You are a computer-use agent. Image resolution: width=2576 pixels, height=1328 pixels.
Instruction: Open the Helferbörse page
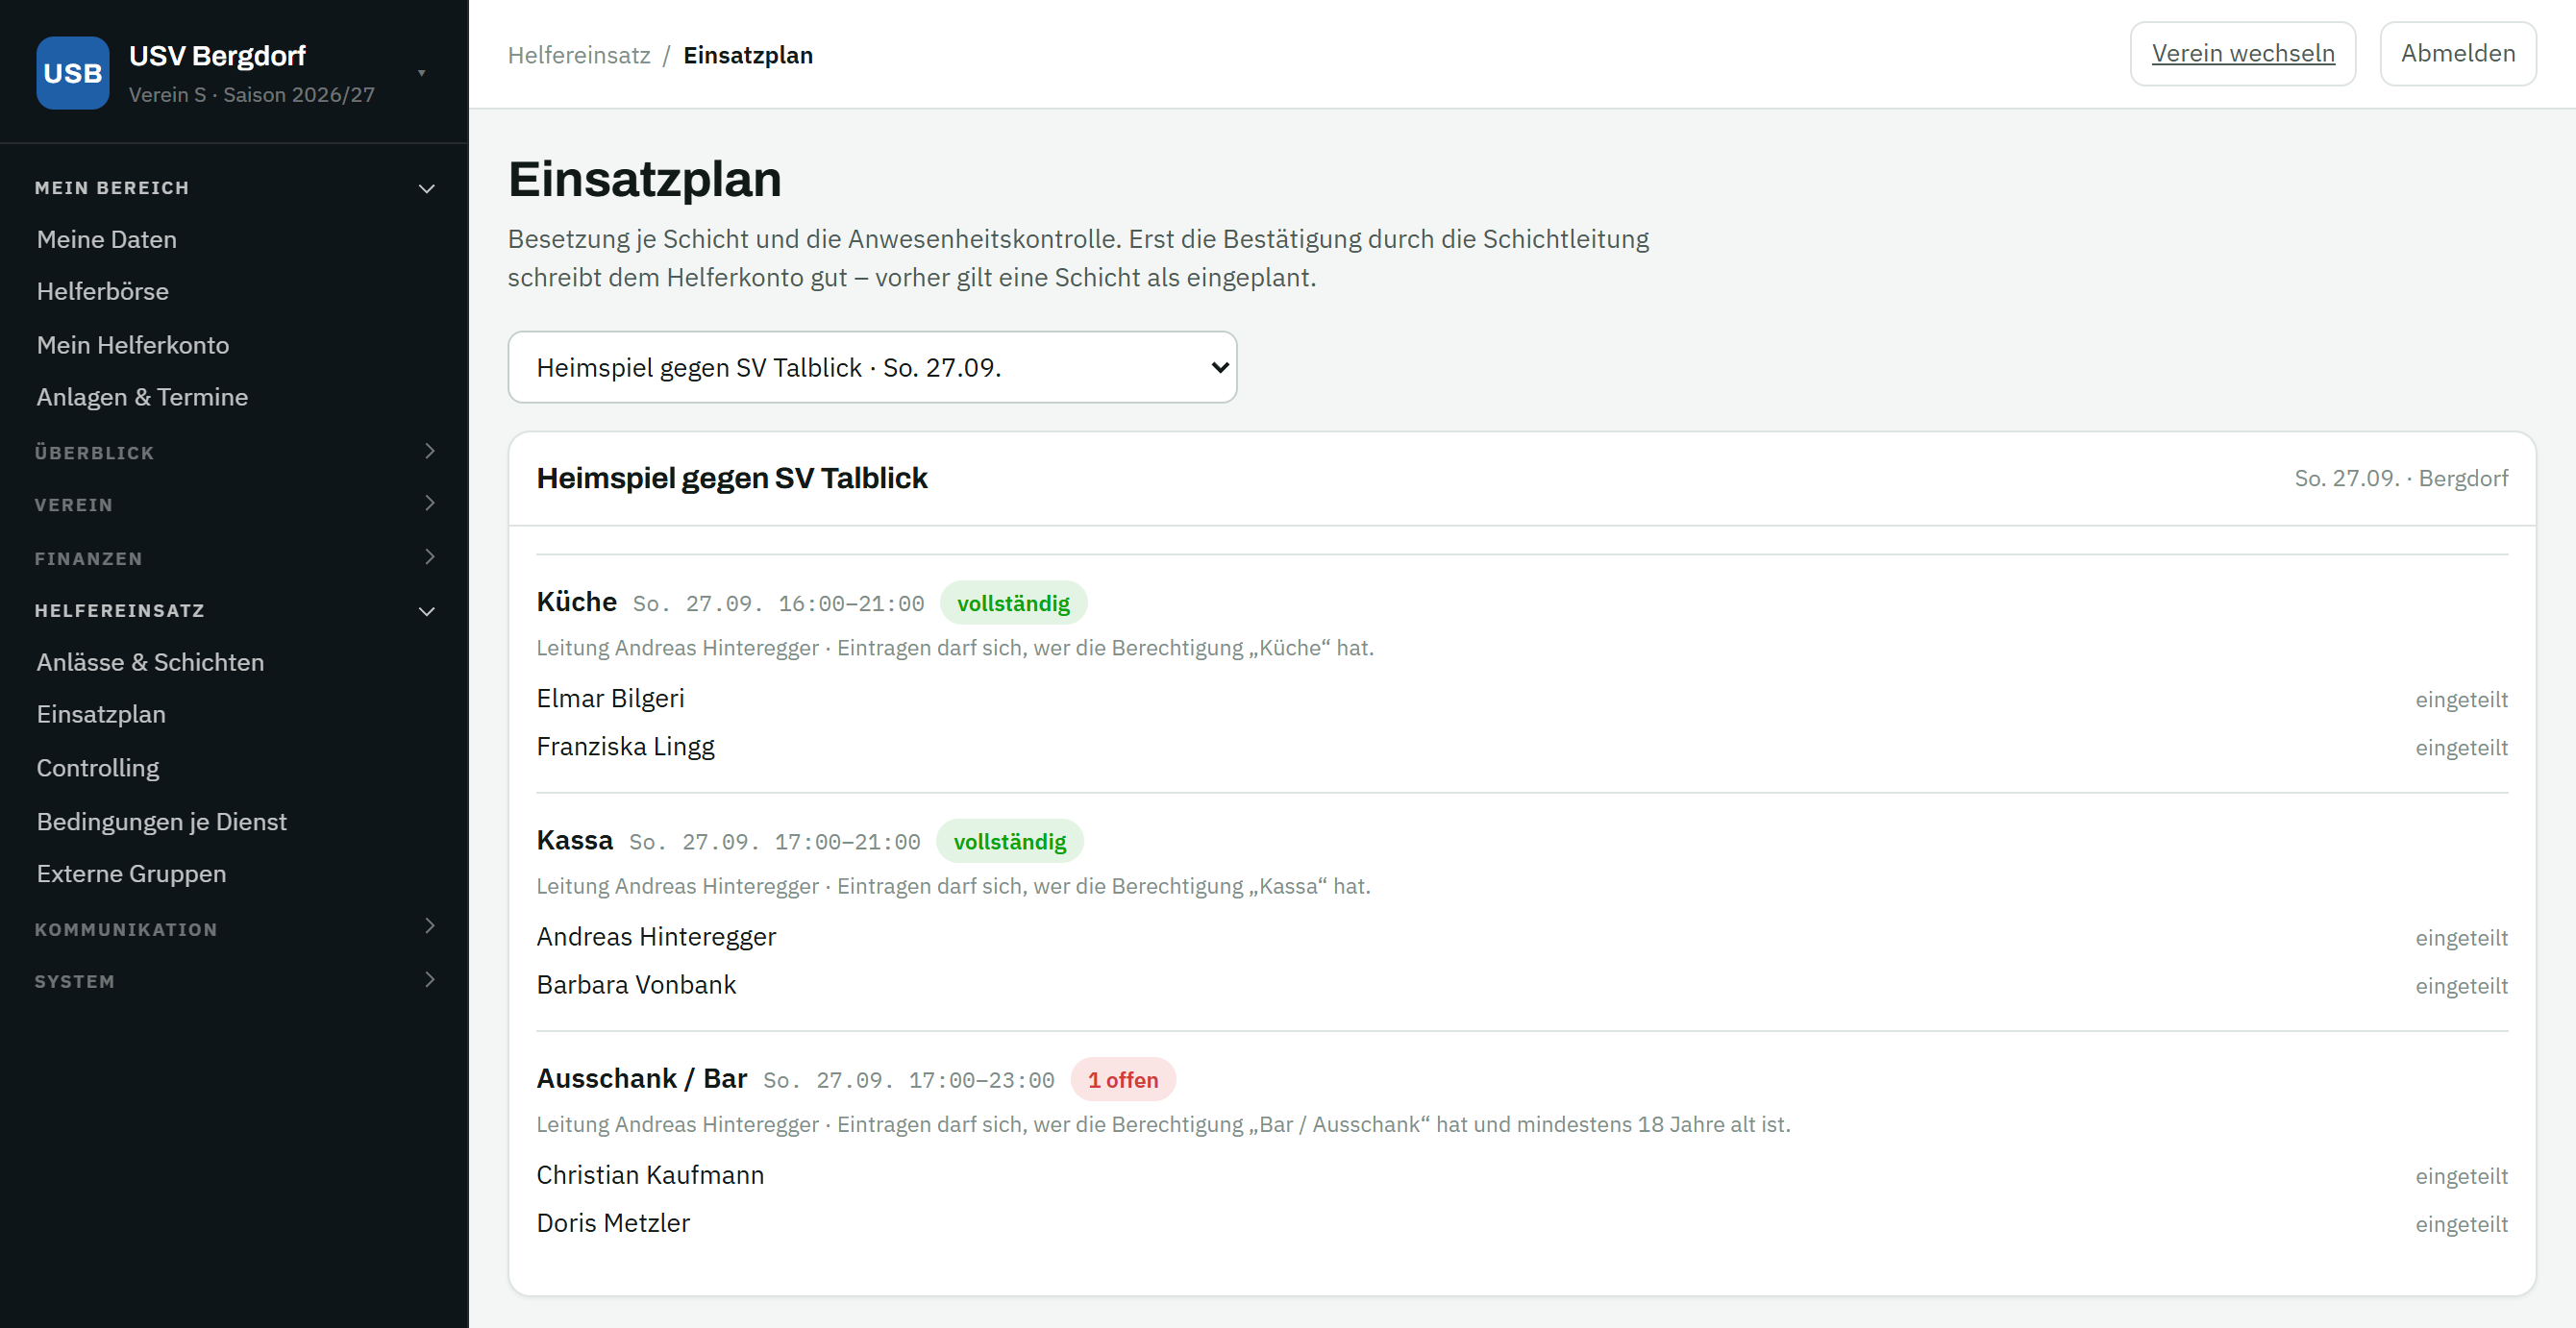tap(103, 291)
